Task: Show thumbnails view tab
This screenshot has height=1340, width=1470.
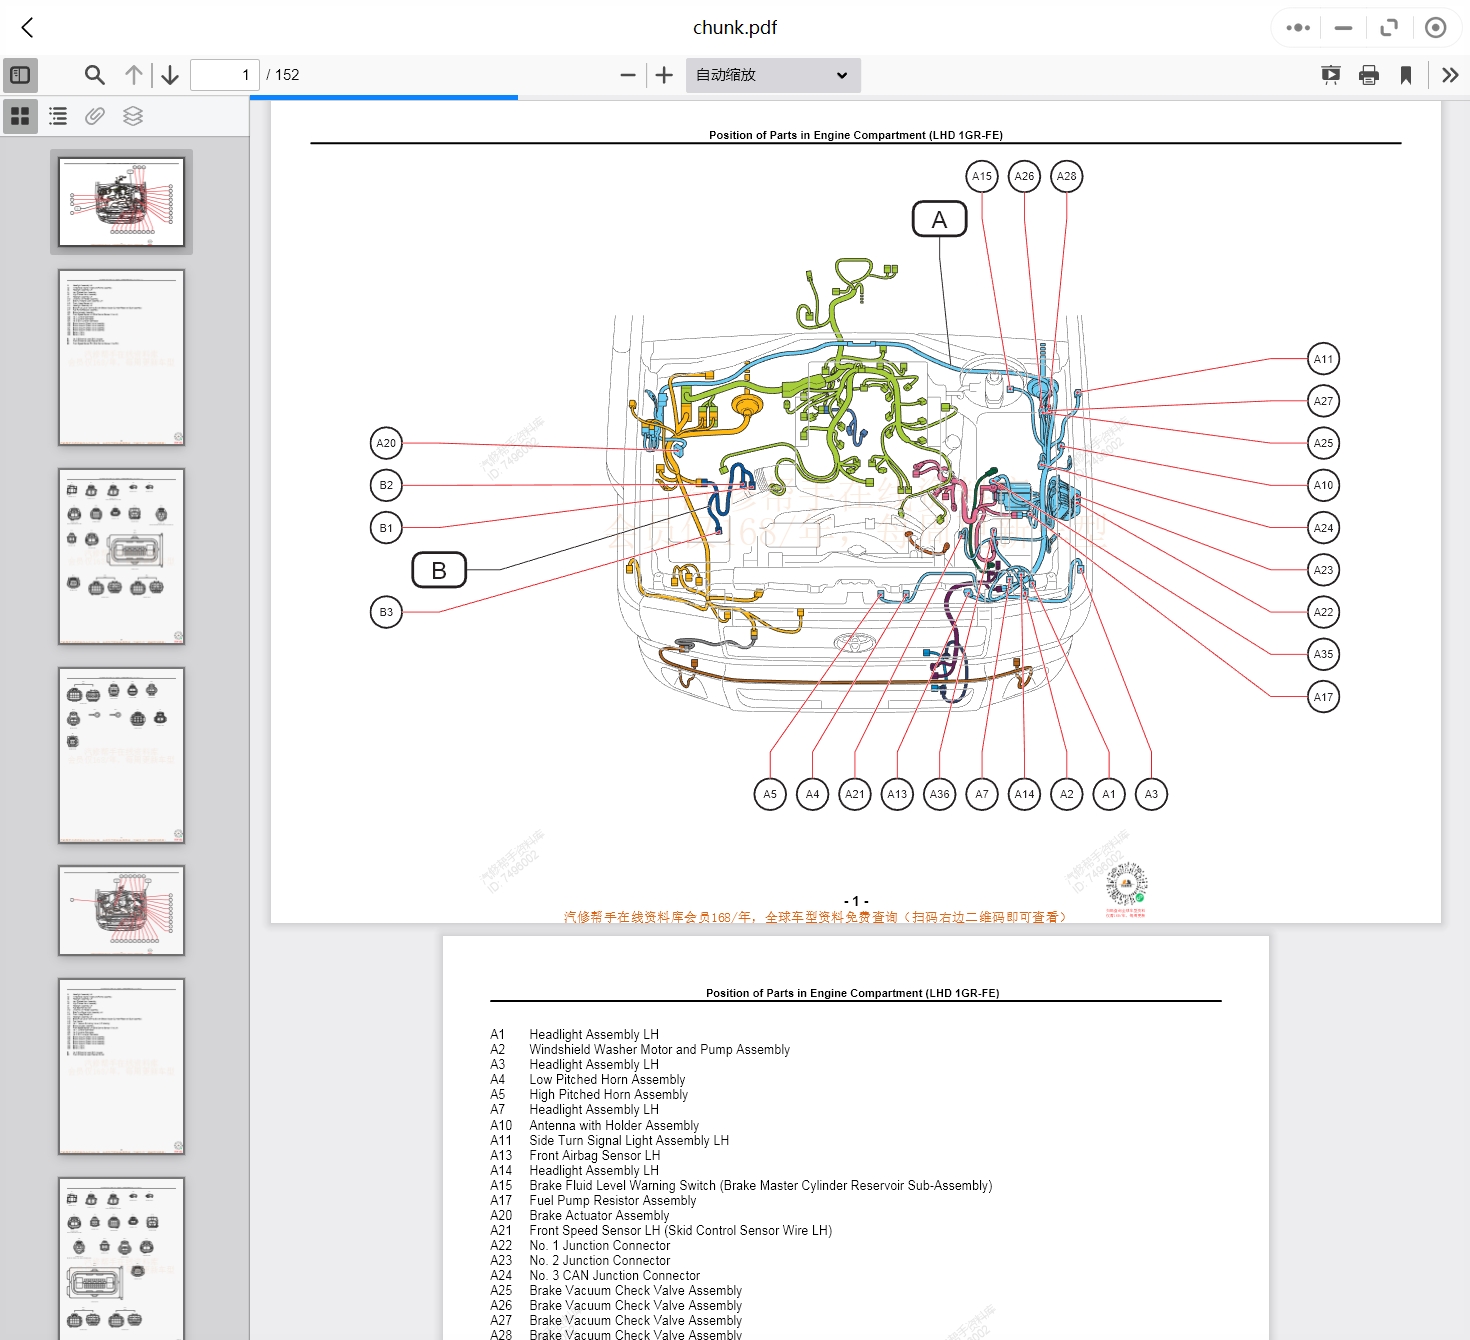Action: coord(20,116)
